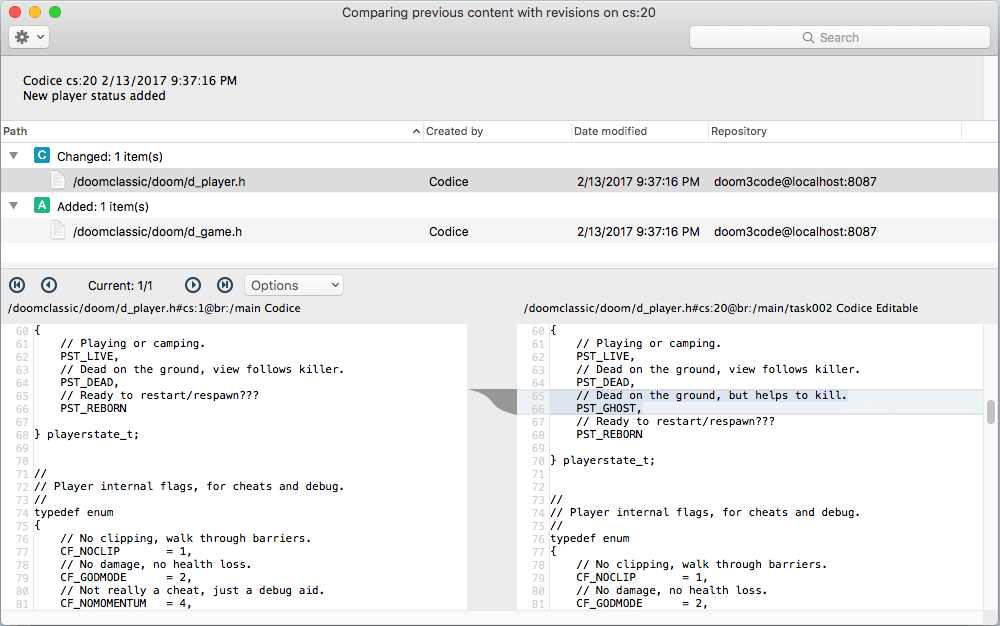Screen dimensions: 1000x626
Task: Go to the next difference
Action: [193, 285]
